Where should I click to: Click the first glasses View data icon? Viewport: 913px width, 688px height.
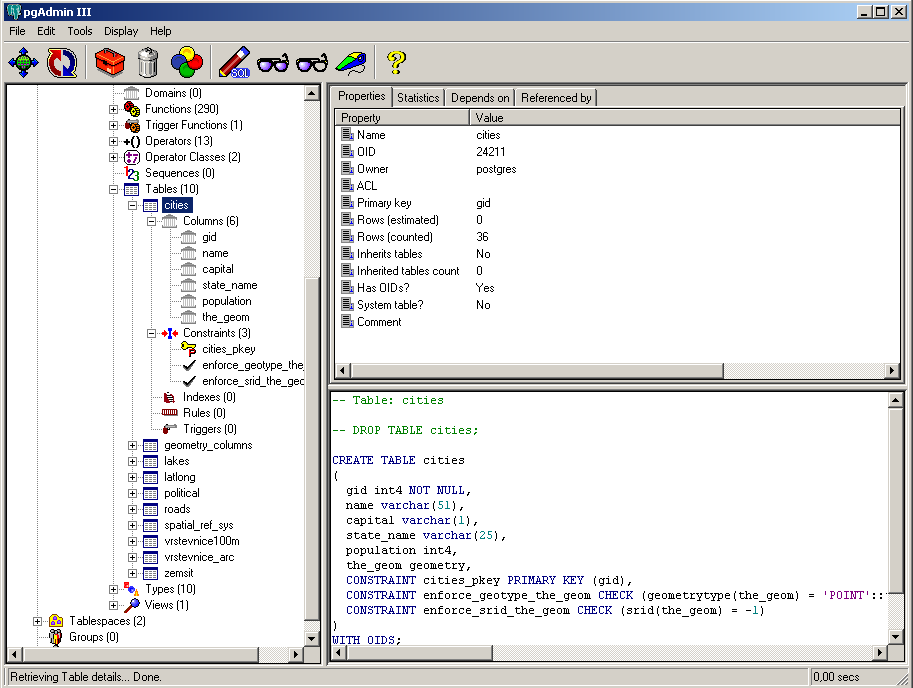tap(273, 62)
